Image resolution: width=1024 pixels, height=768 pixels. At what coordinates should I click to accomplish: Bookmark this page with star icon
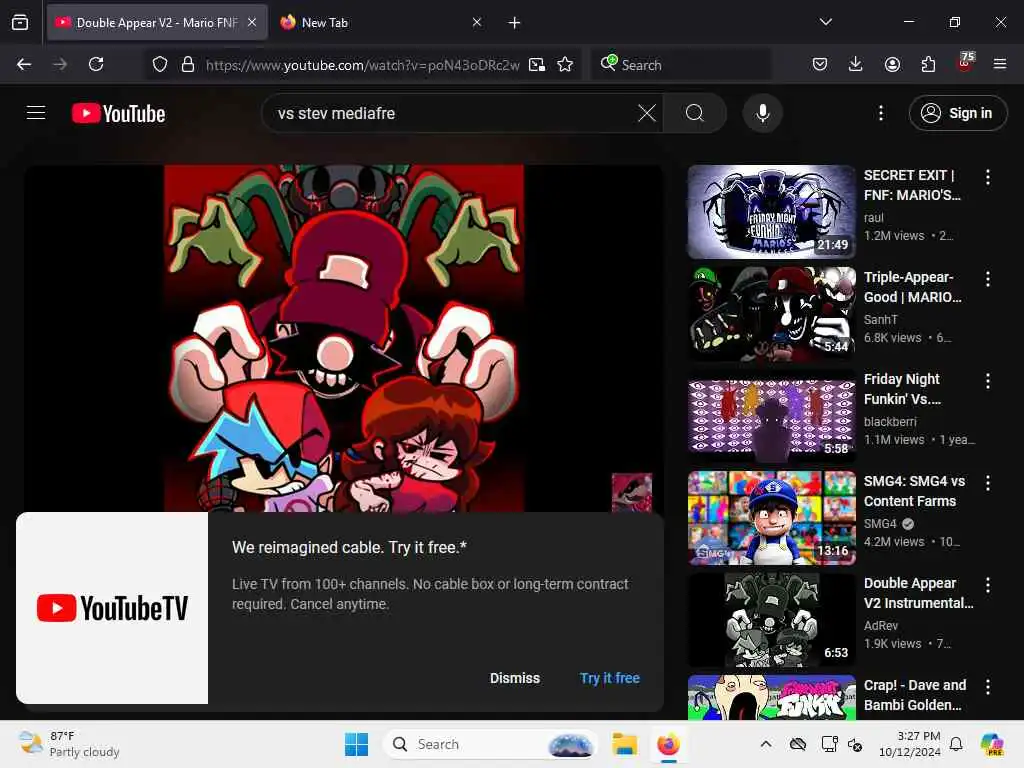point(566,64)
